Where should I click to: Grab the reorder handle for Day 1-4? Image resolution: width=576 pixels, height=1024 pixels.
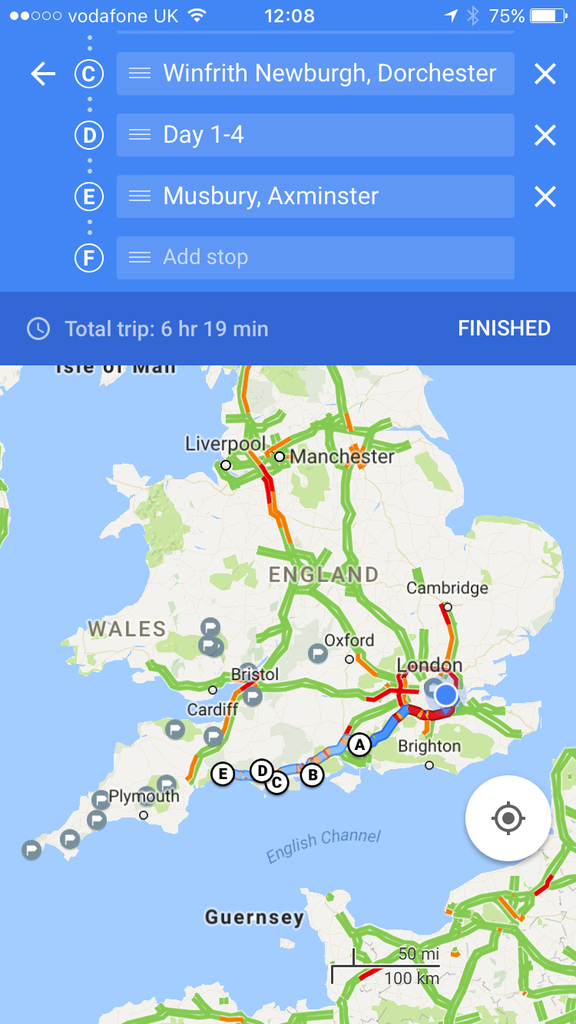(x=140, y=135)
